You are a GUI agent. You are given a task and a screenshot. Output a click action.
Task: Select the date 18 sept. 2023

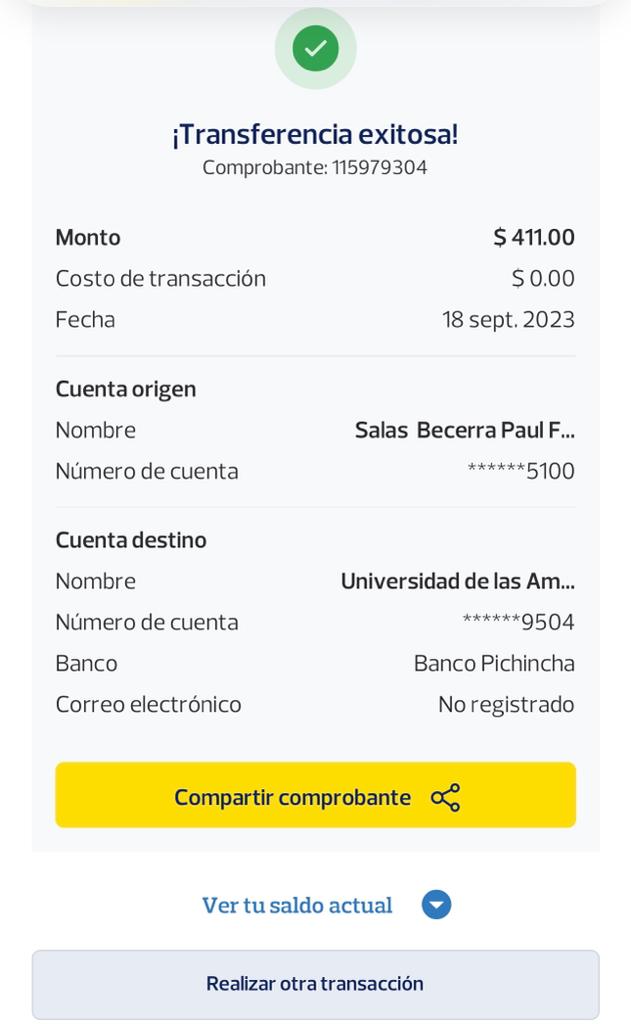[508, 319]
